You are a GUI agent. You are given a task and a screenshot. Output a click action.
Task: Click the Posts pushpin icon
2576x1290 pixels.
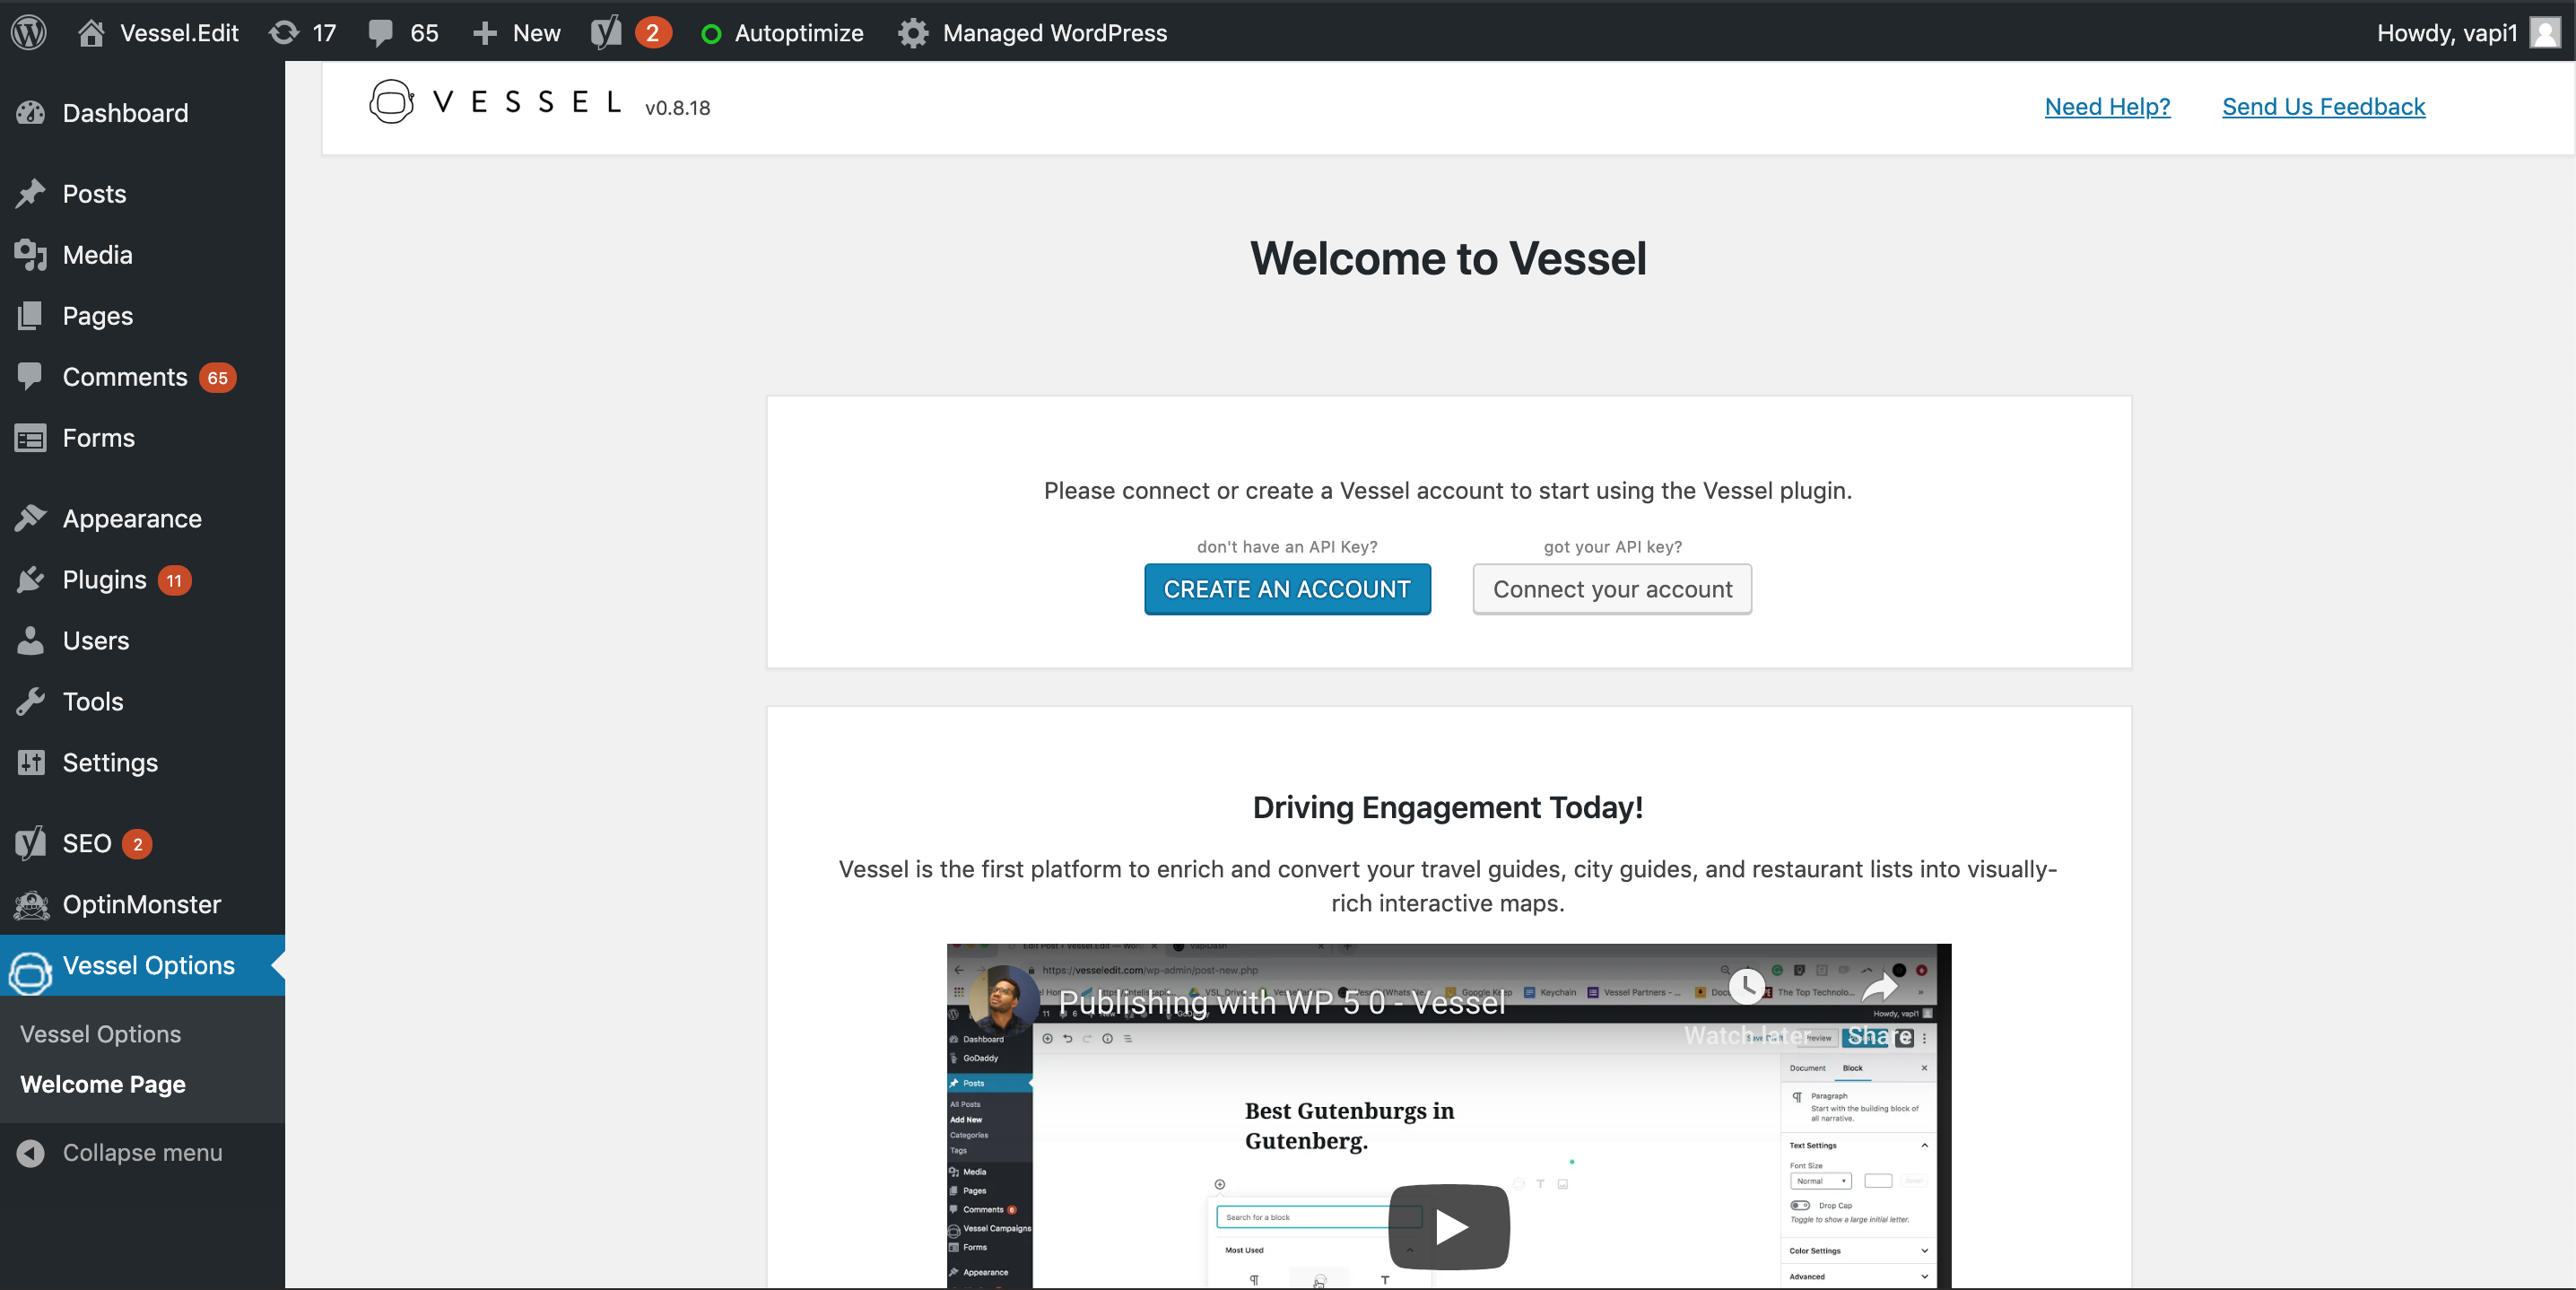point(30,193)
